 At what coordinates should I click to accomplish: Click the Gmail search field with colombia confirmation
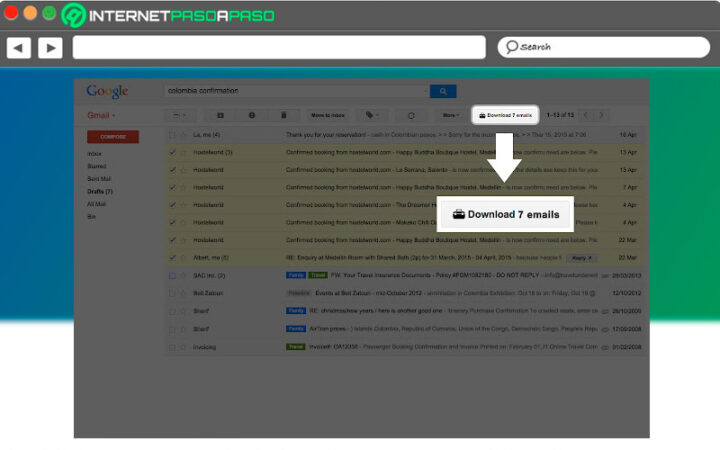(x=296, y=91)
